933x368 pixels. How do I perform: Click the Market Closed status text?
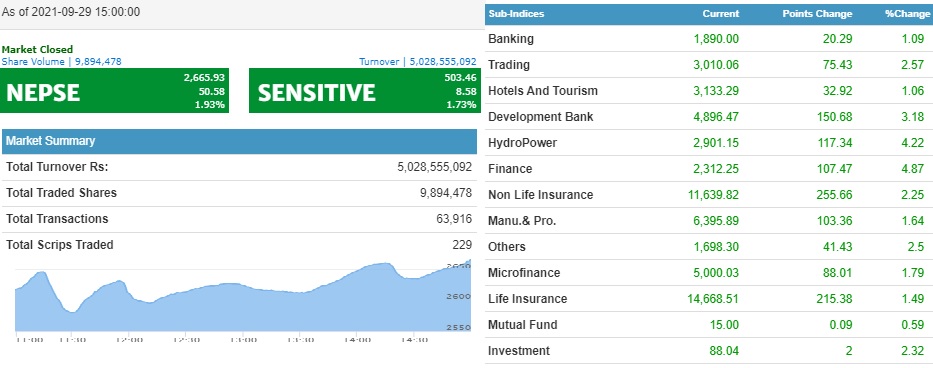point(37,49)
